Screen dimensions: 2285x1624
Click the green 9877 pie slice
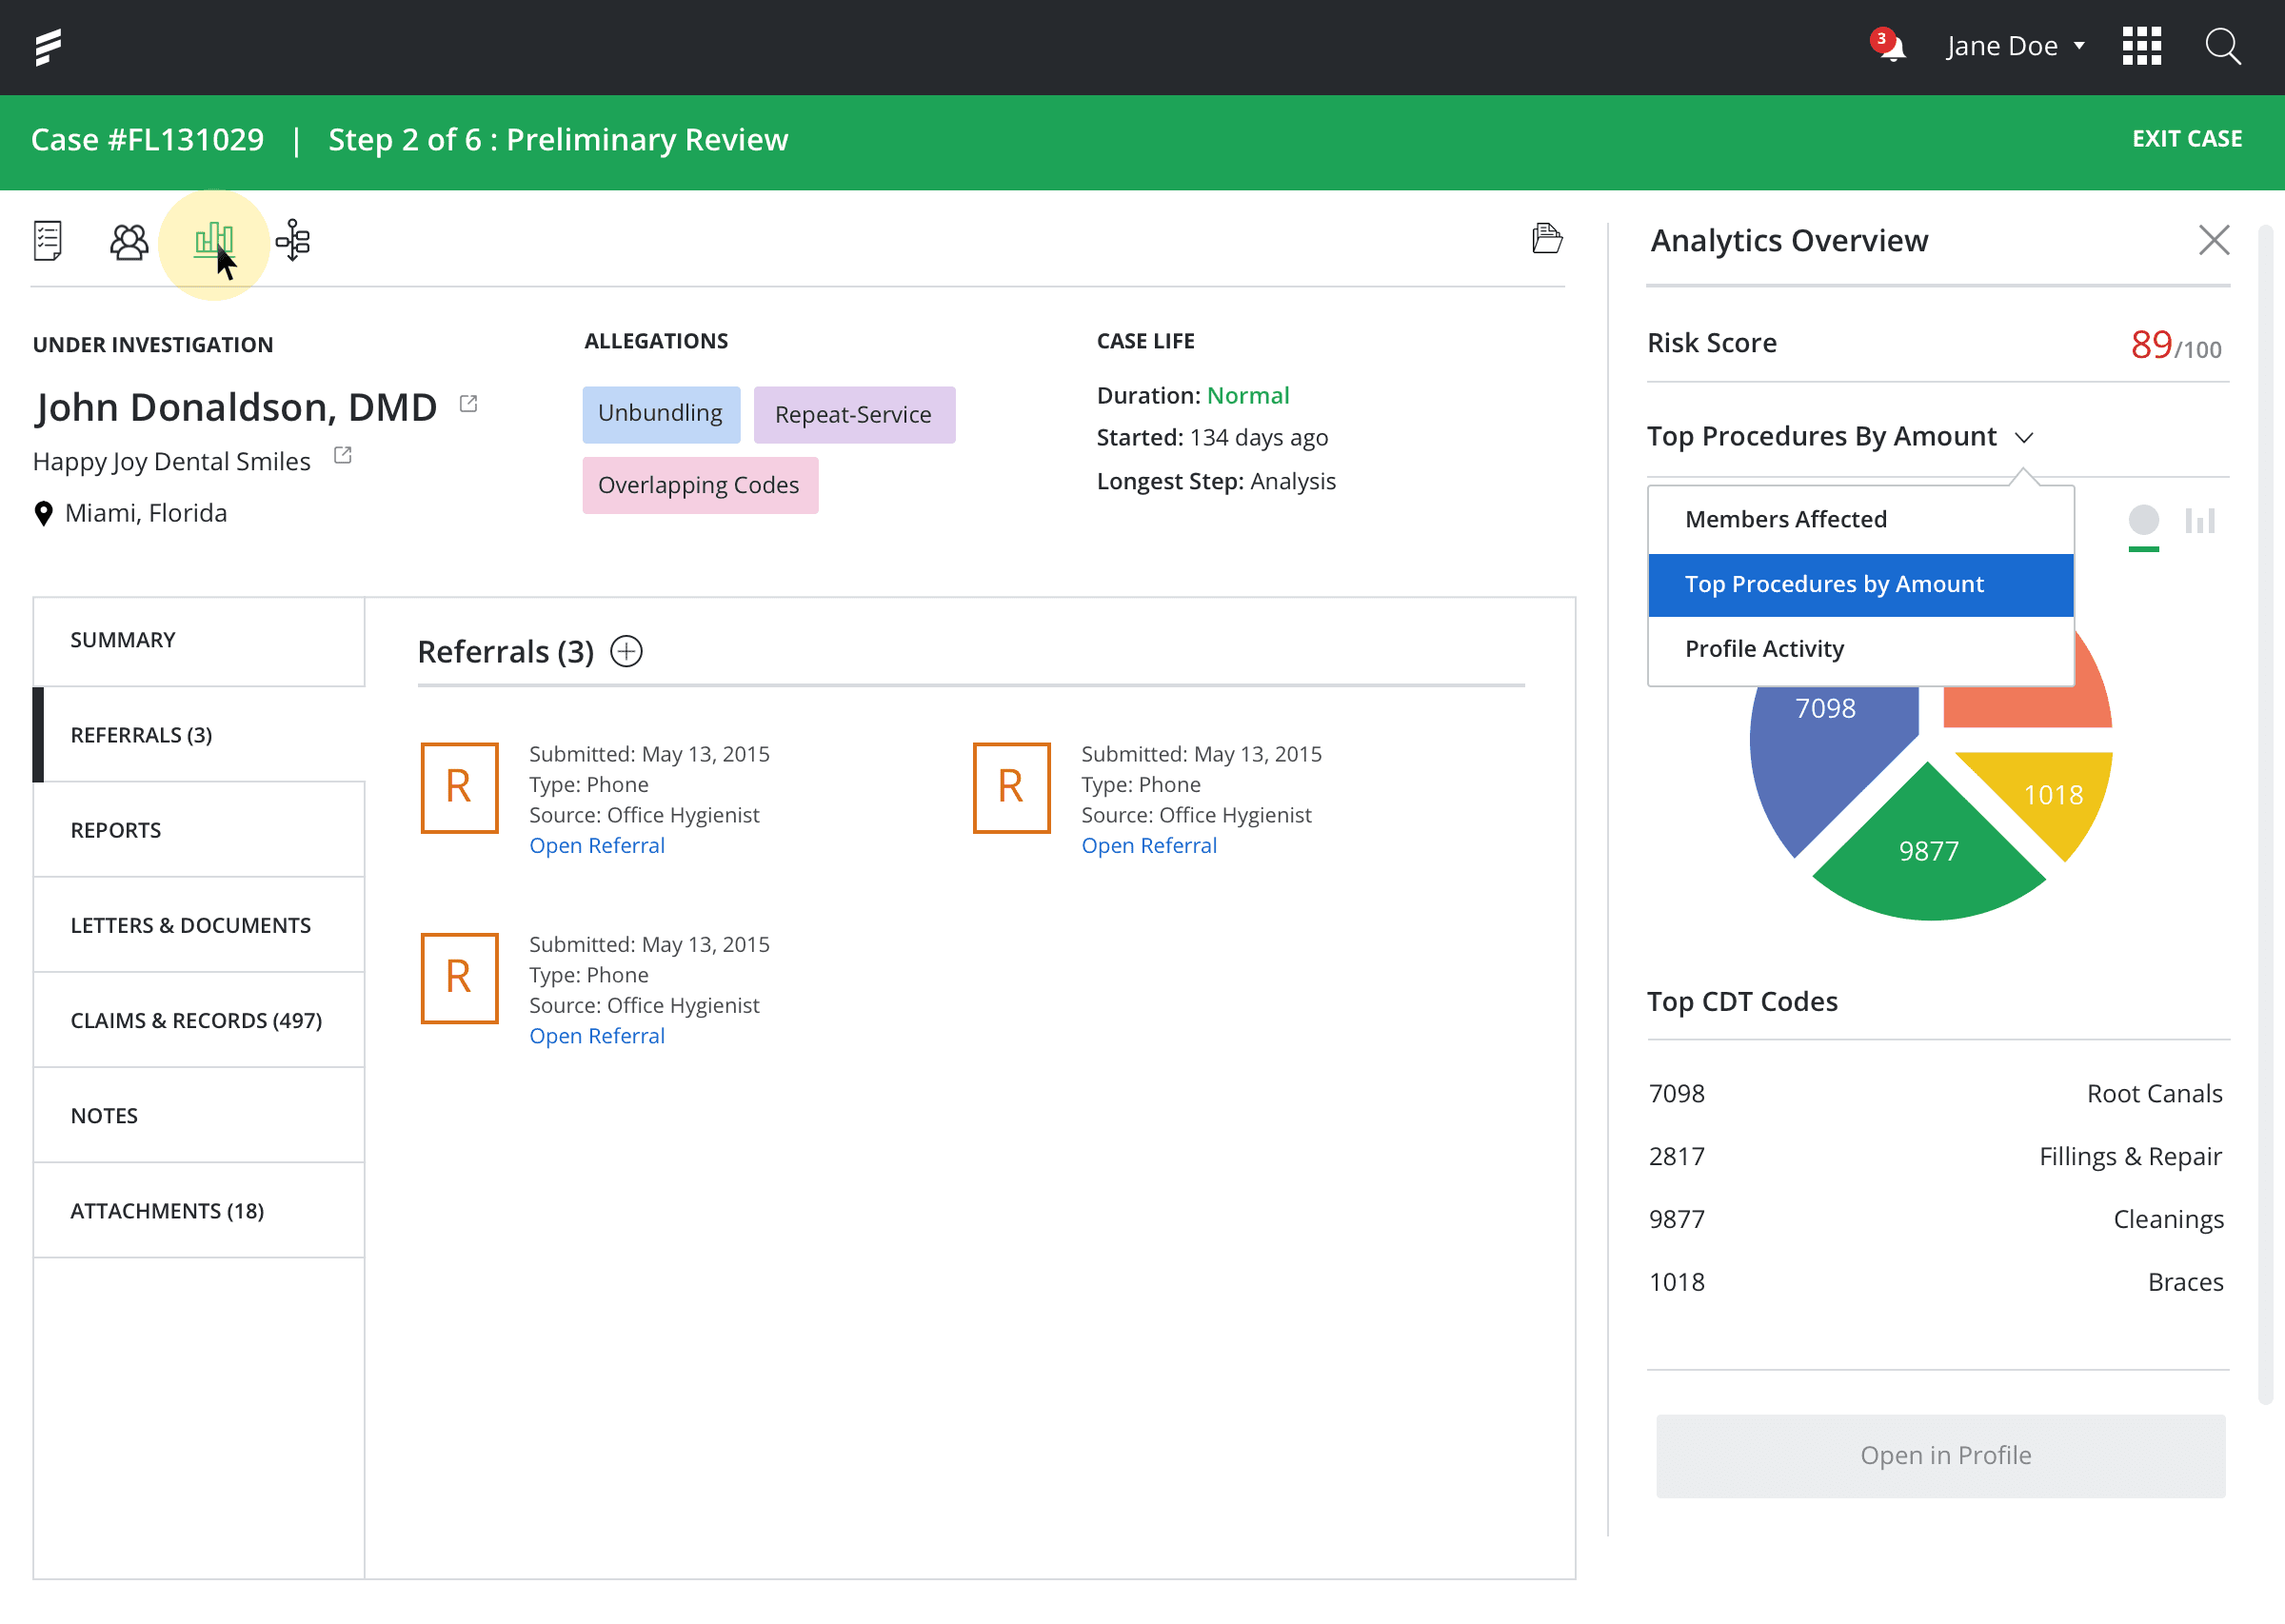pyautogui.click(x=1927, y=850)
